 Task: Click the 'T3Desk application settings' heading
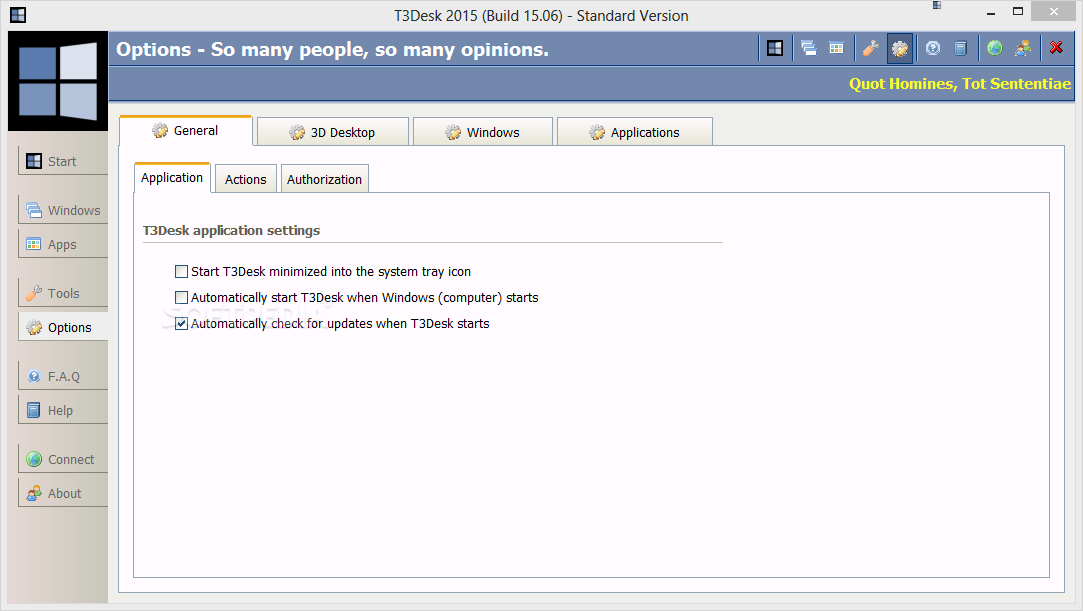tap(231, 231)
